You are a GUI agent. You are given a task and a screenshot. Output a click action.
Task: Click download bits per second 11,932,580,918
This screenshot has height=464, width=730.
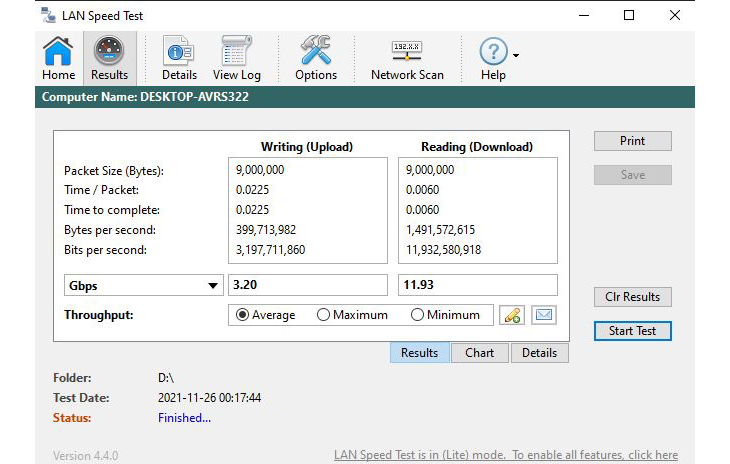point(443,250)
